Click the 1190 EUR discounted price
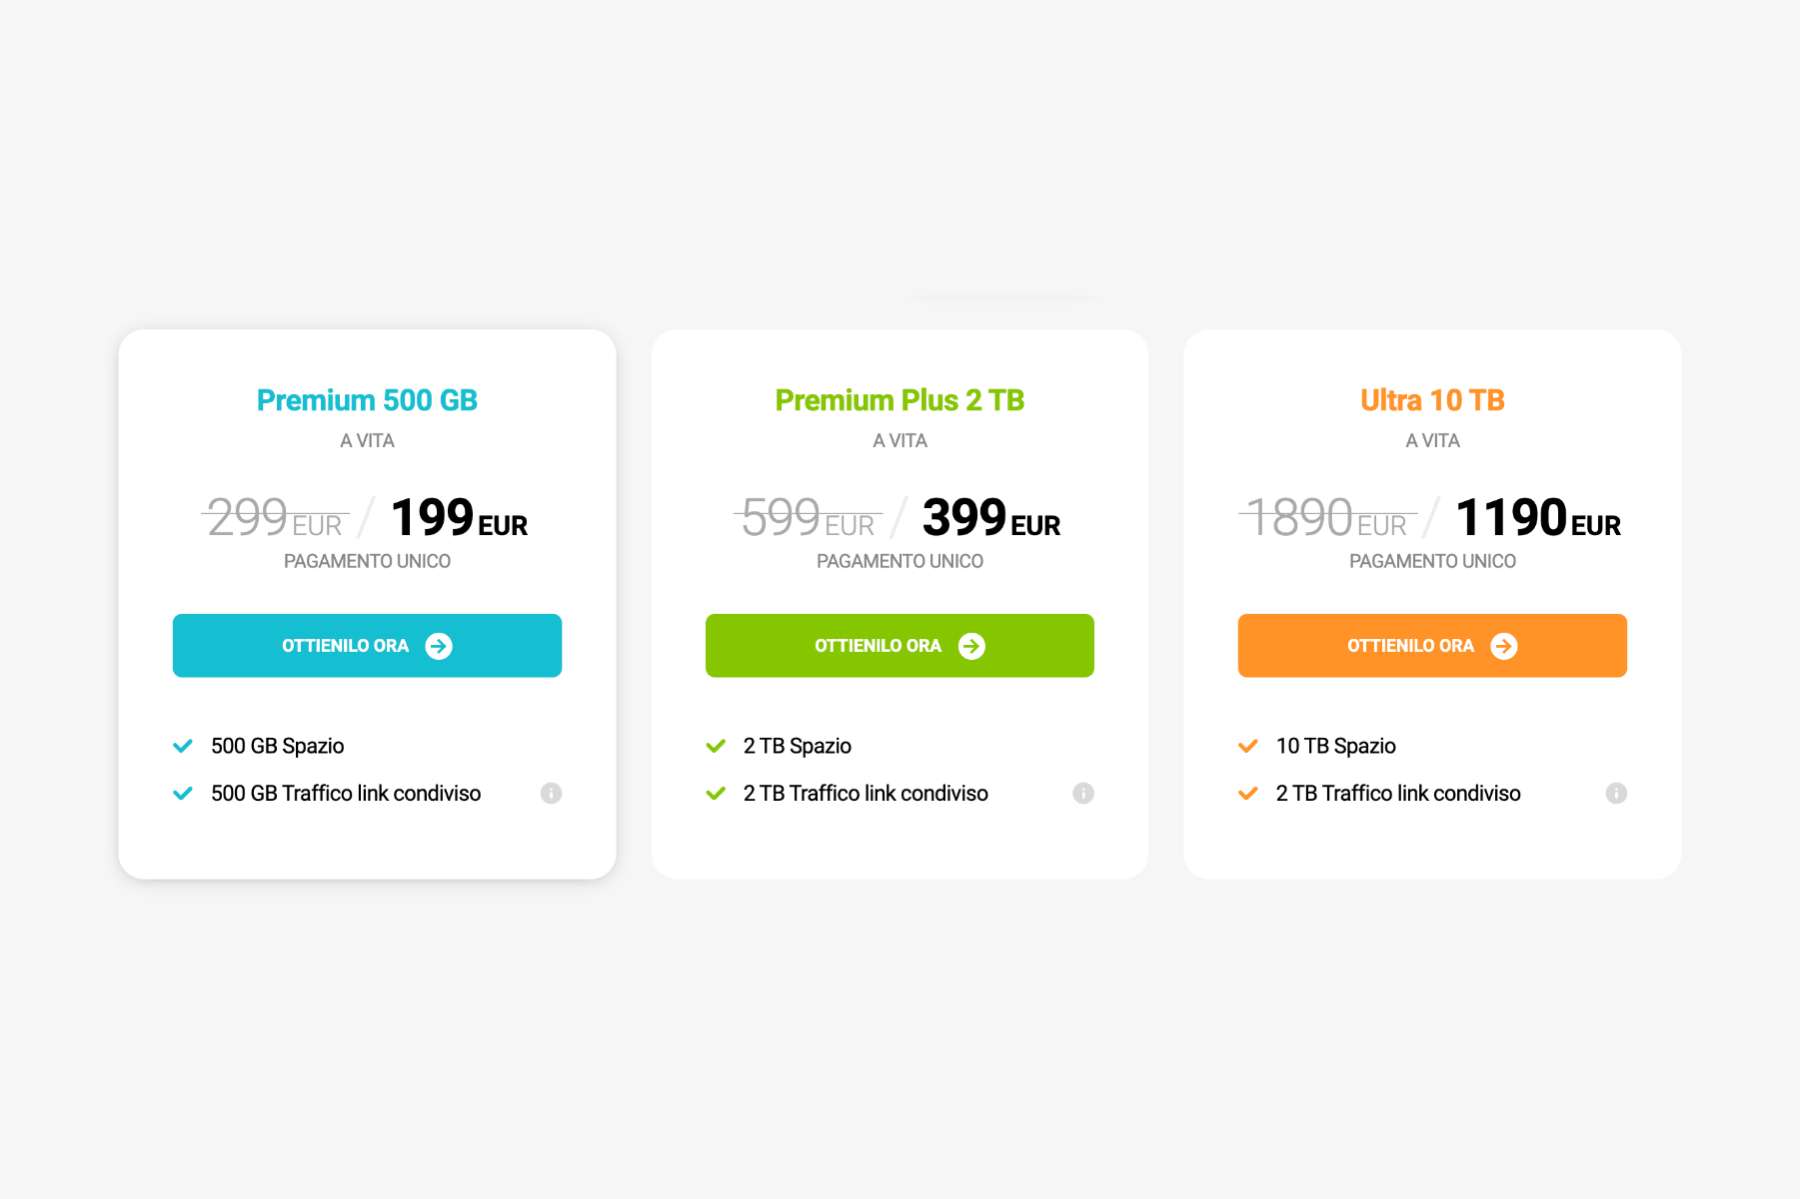The height and width of the screenshot is (1199, 1800). coord(1537,518)
